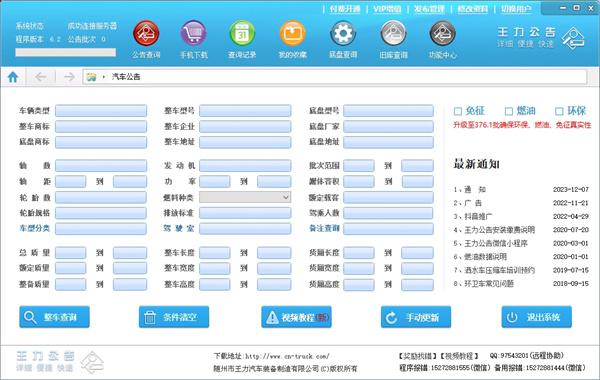This screenshot has width=600, height=380.
Task: Click the 汽车公告 address bar
Action: pos(335,77)
